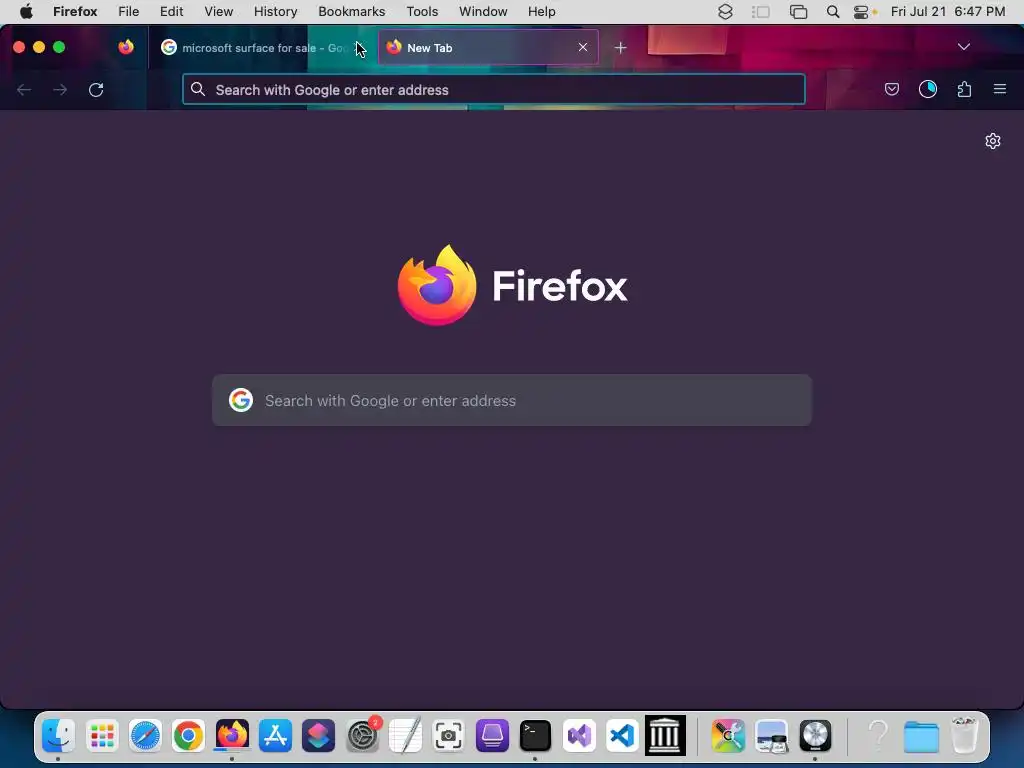Screen dimensions: 1024x768
Task: Launch Safari from the Dock
Action: click(x=145, y=736)
